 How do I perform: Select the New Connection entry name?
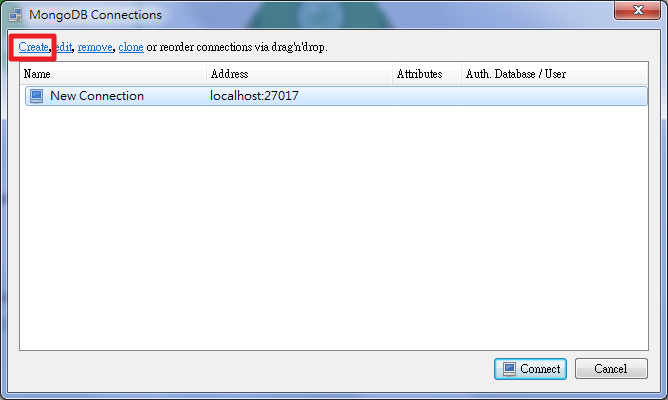tap(97, 96)
